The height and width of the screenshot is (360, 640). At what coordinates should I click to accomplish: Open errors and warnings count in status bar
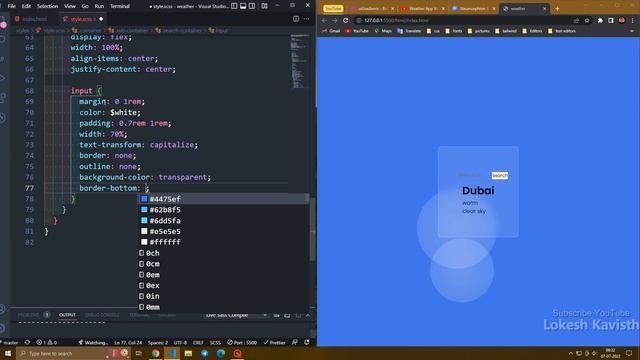pos(47,342)
